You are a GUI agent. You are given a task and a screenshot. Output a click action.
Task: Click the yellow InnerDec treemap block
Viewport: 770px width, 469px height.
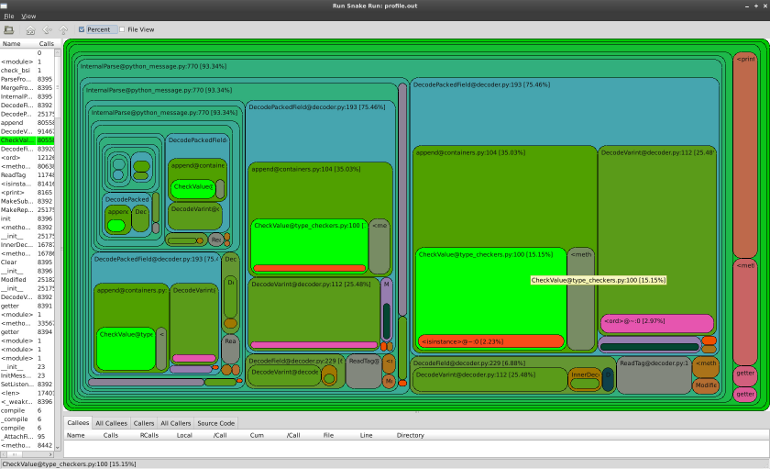tap(584, 380)
